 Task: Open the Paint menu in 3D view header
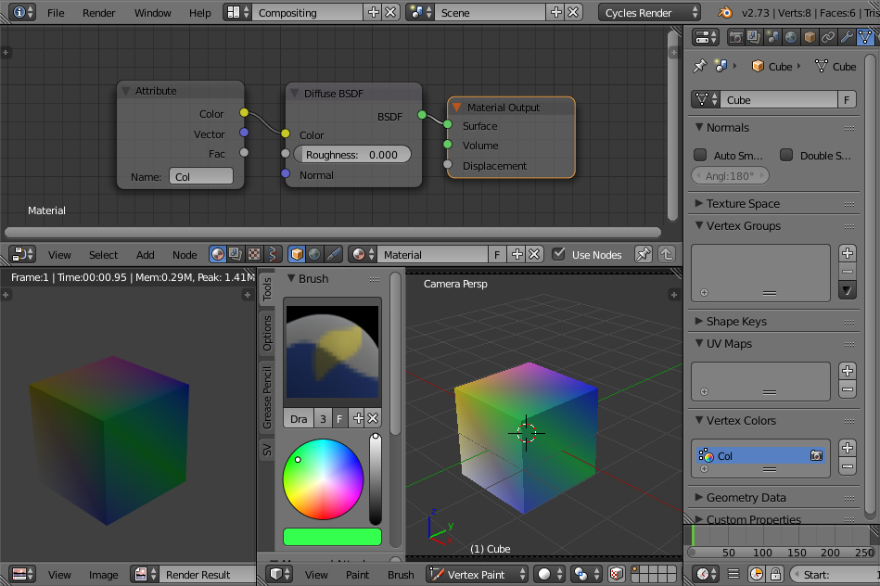pyautogui.click(x=357, y=575)
